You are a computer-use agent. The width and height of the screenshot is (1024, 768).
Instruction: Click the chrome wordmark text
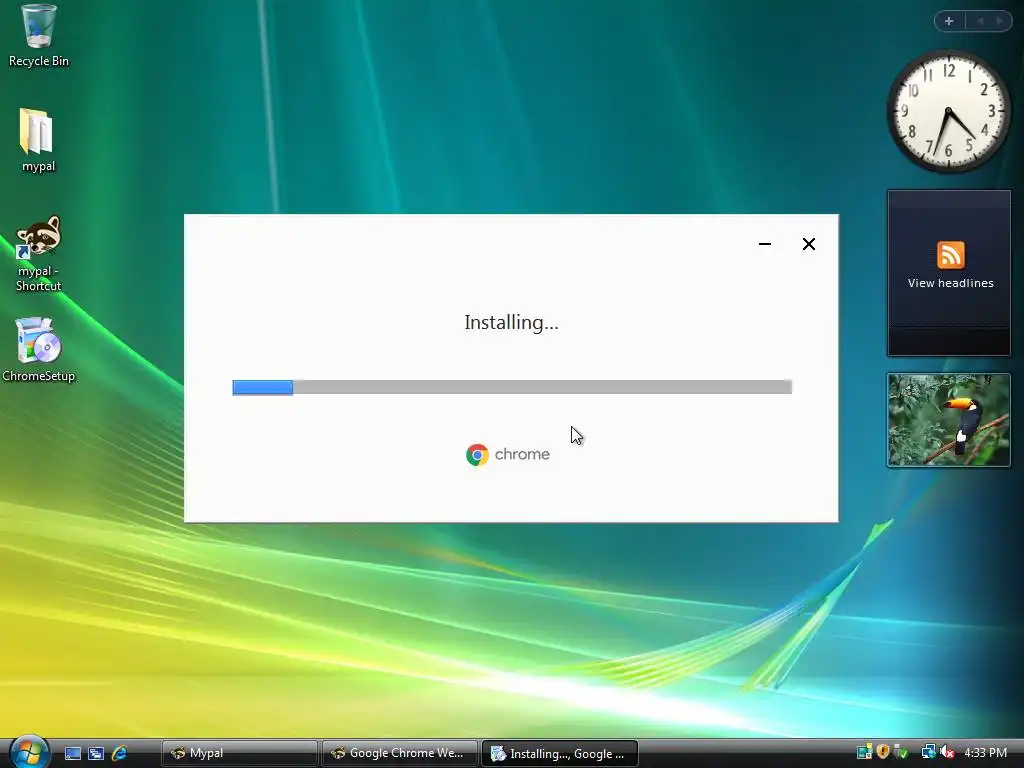click(522, 455)
